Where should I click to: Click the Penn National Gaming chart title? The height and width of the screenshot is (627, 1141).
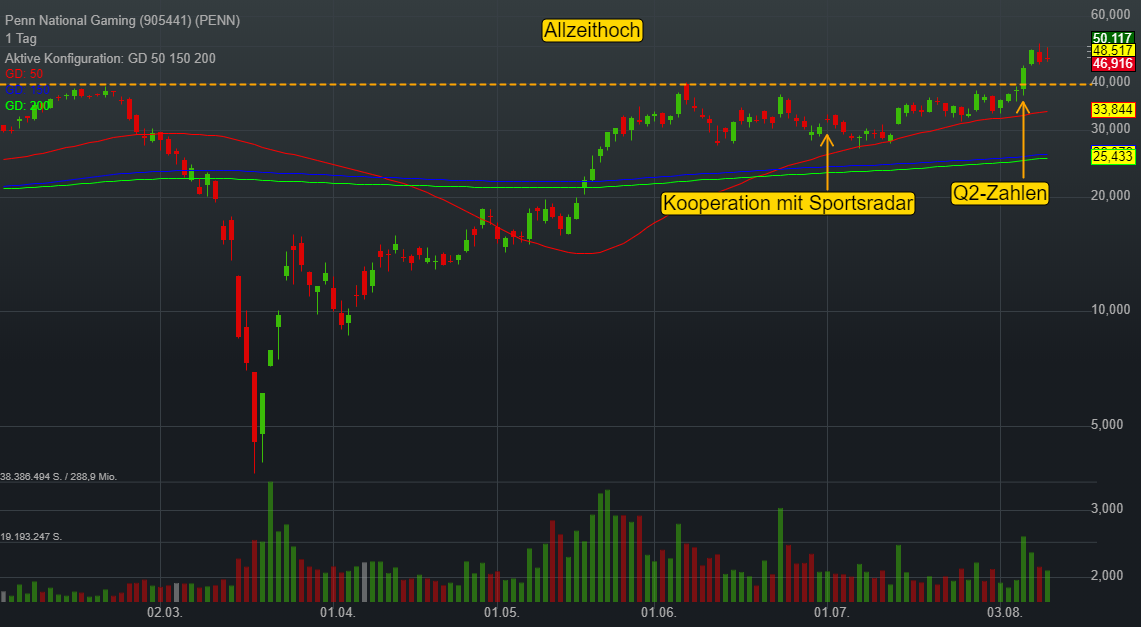122,20
